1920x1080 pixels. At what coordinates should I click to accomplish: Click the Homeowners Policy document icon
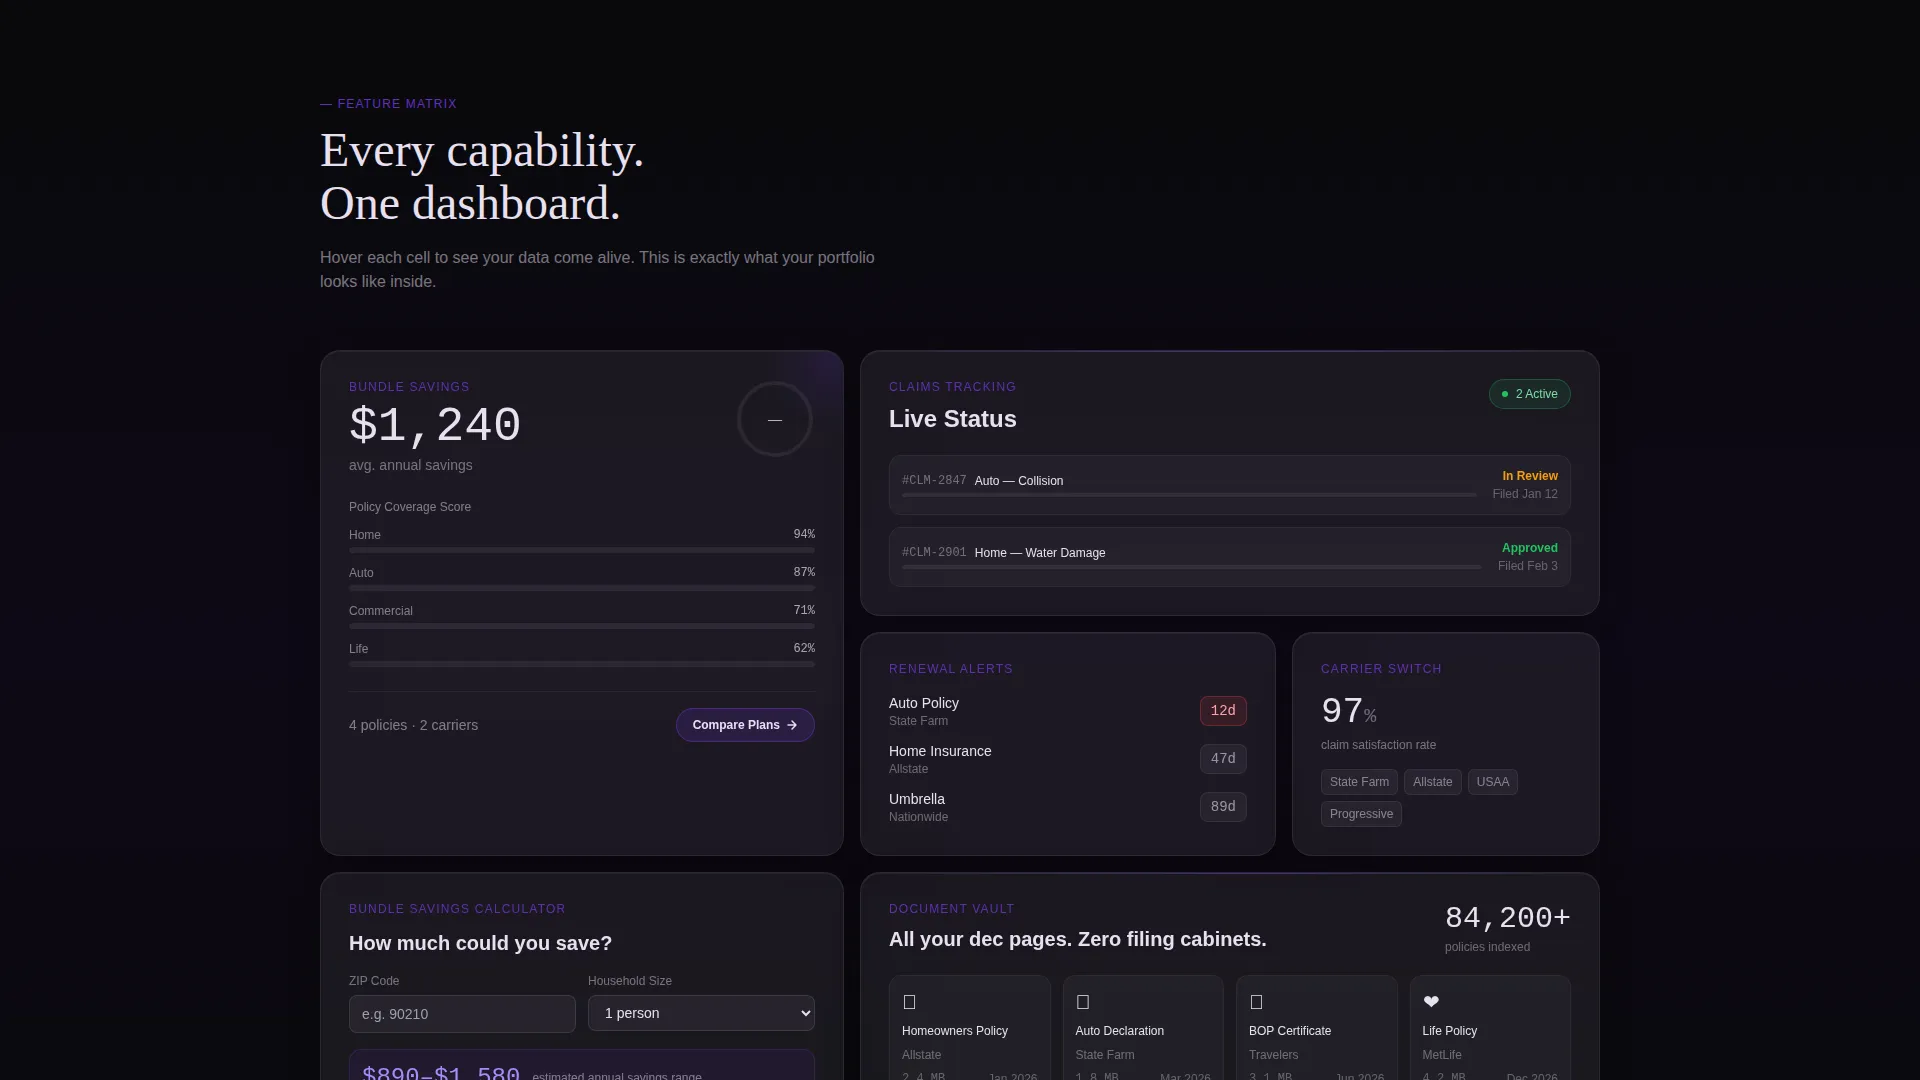pyautogui.click(x=909, y=1002)
